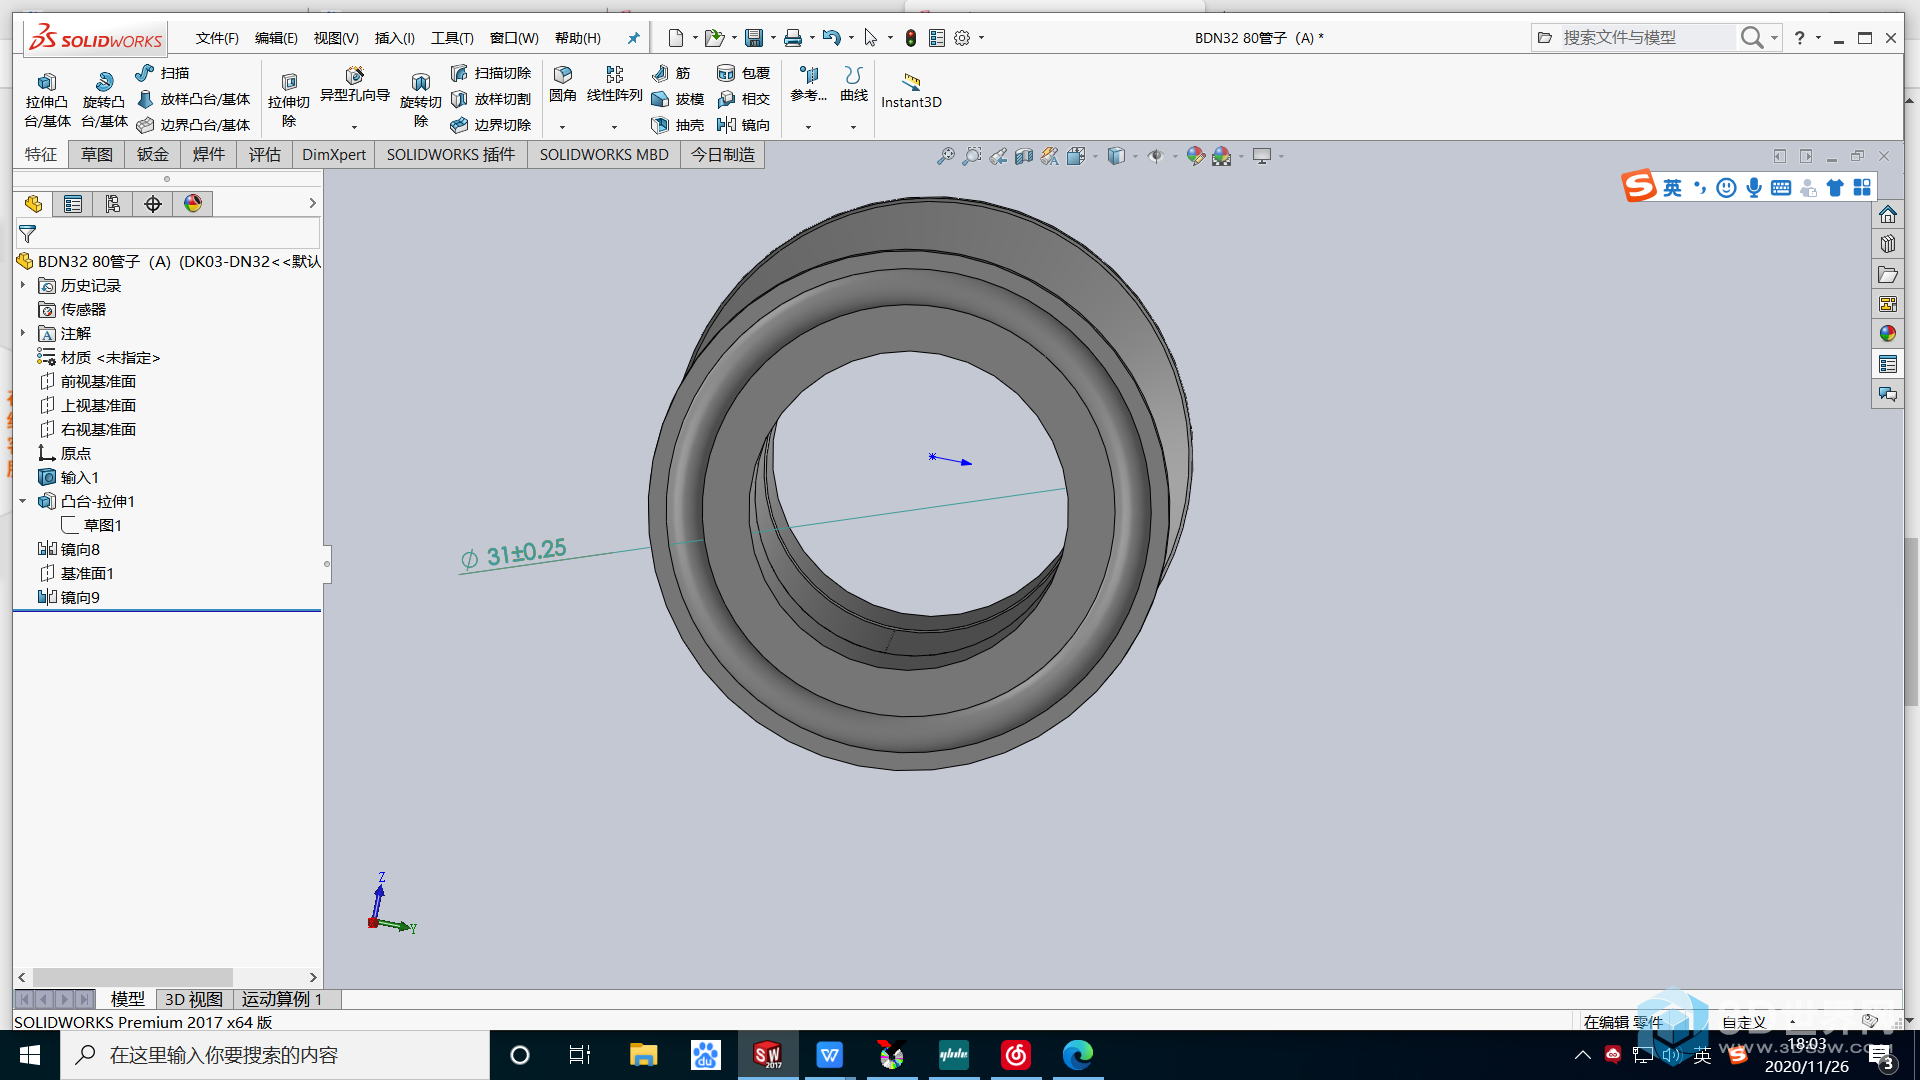This screenshot has height=1080, width=1920.
Task: Select the Linear Pattern (线性阵列) tool
Action: (614, 85)
